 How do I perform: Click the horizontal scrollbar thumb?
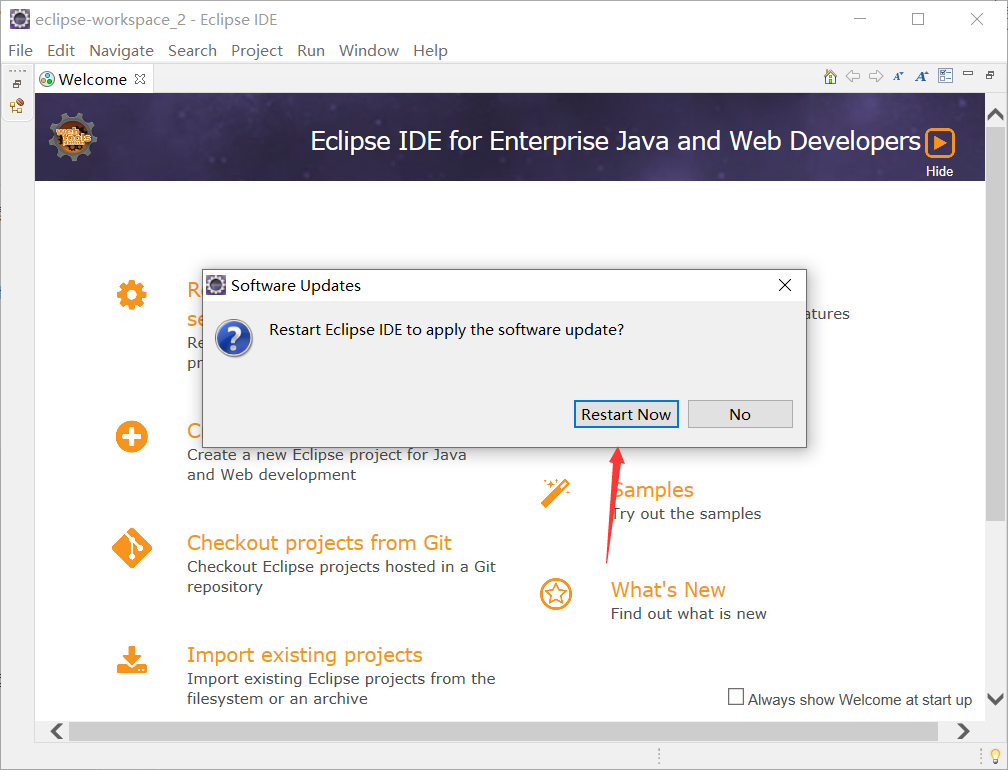click(x=503, y=731)
